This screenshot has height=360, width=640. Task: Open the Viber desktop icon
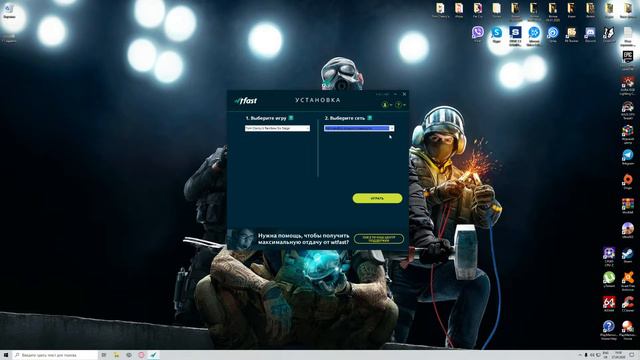click(x=478, y=33)
